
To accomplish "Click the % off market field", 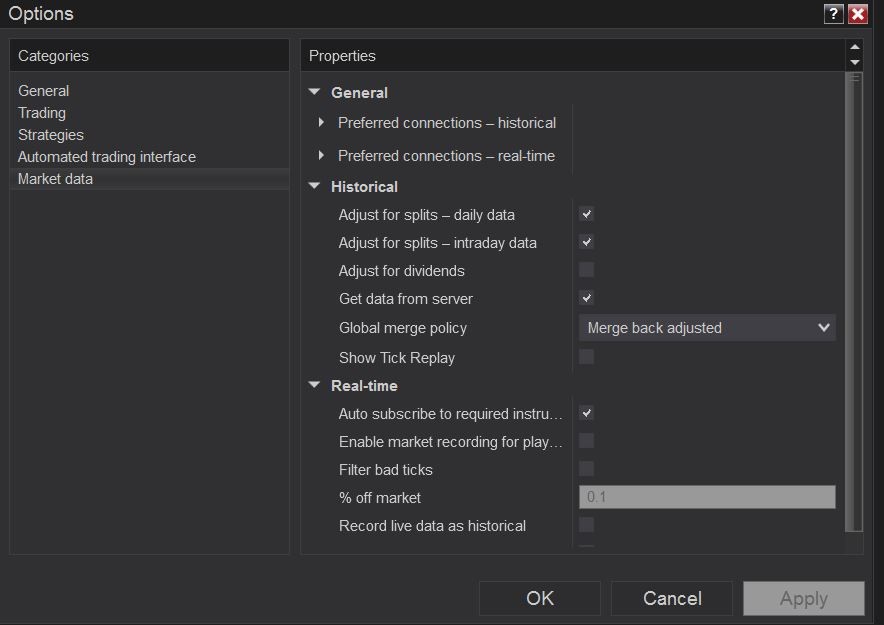I will pyautogui.click(x=707, y=497).
